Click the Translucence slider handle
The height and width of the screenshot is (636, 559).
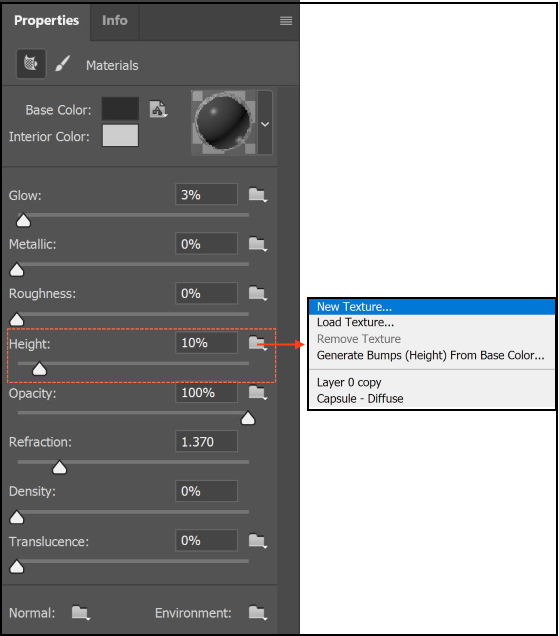(17, 567)
